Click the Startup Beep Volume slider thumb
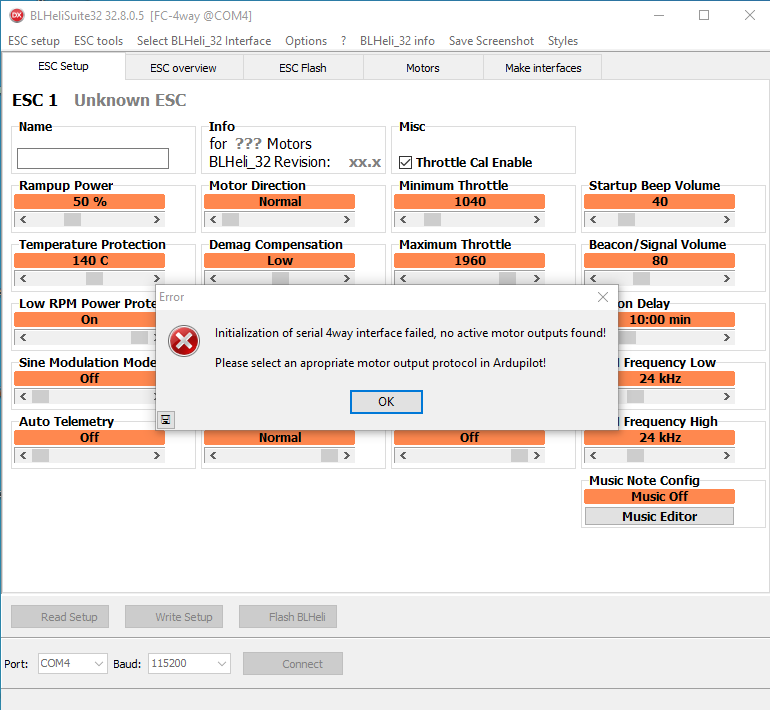This screenshot has height=710, width=770. (626, 219)
